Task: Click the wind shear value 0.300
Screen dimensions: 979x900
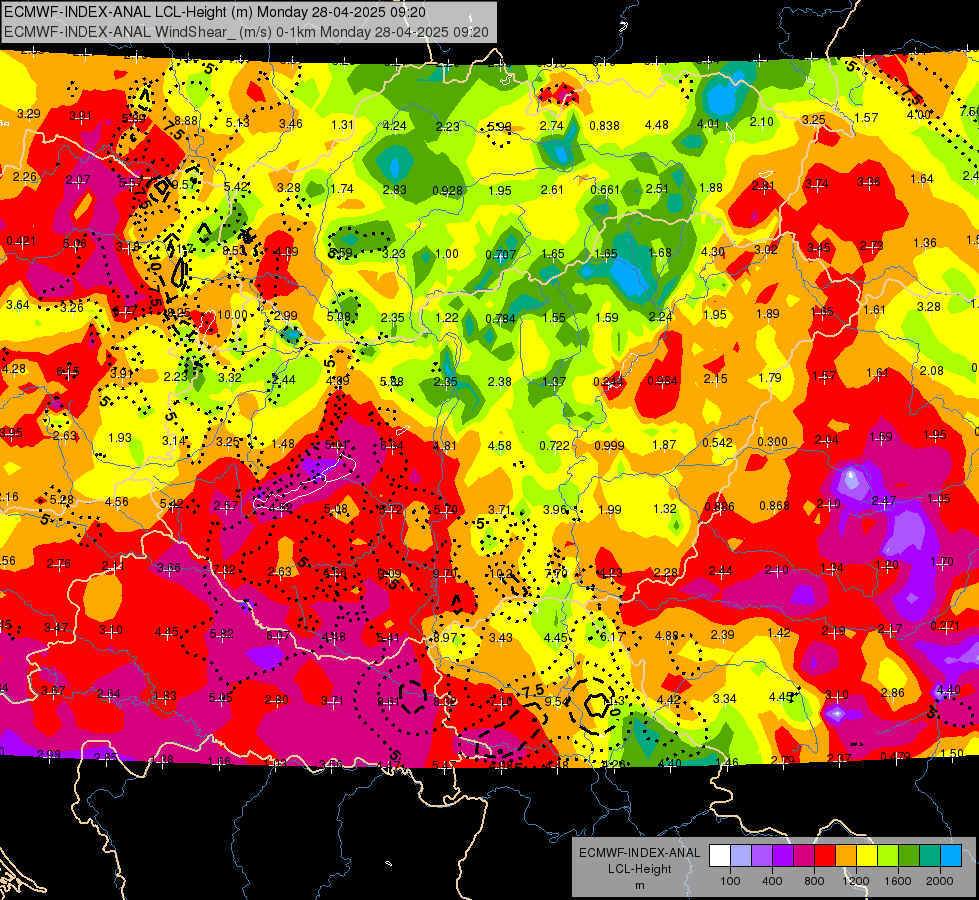Action: [772, 442]
